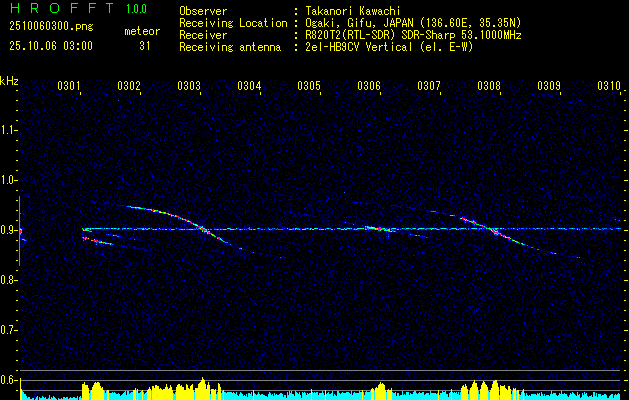This screenshot has height=400, width=629.
Task: Click the 0.7 kHz axis label
Action: tap(8, 330)
